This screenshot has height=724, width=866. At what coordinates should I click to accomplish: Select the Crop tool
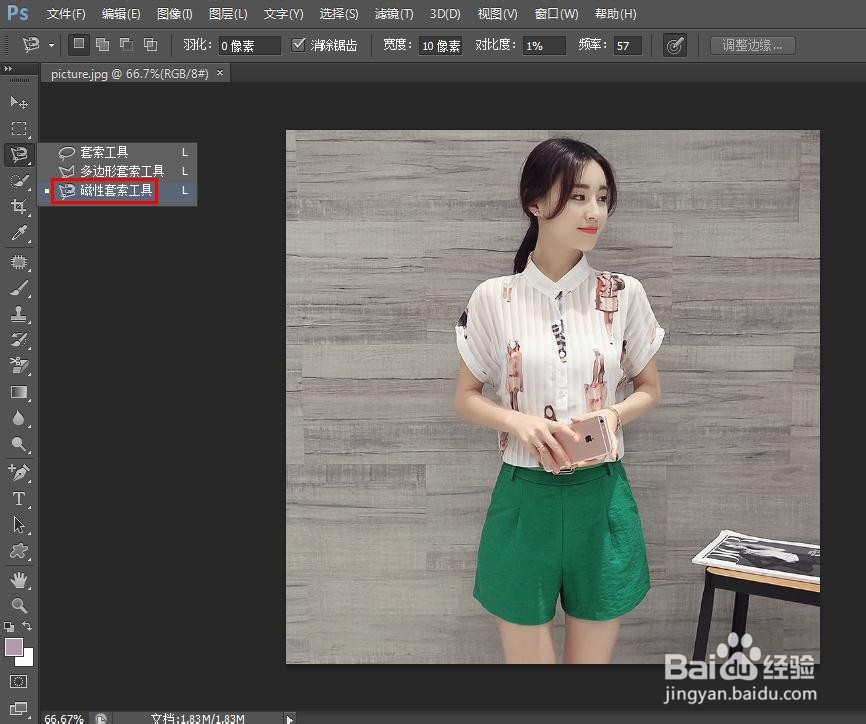(x=19, y=207)
